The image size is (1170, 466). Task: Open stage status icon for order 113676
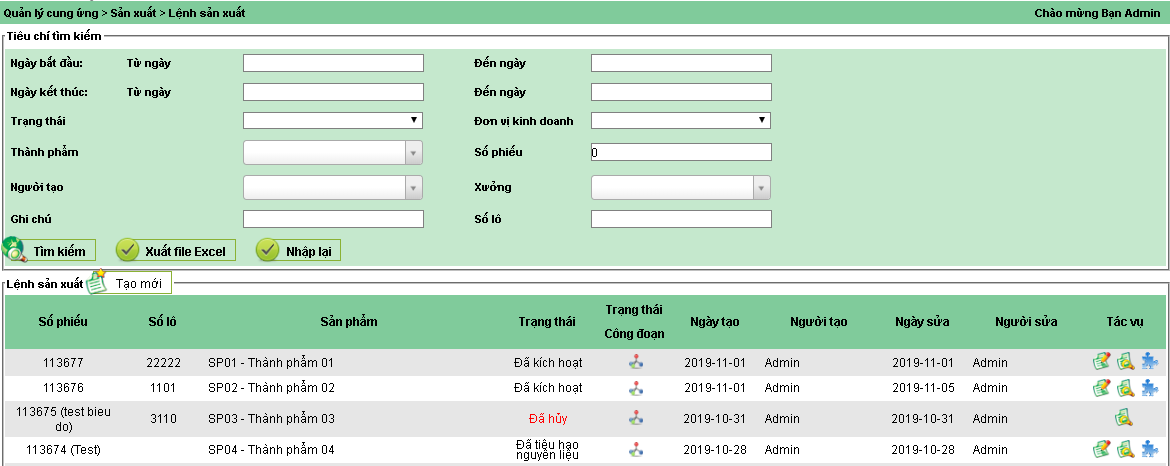pos(635,388)
